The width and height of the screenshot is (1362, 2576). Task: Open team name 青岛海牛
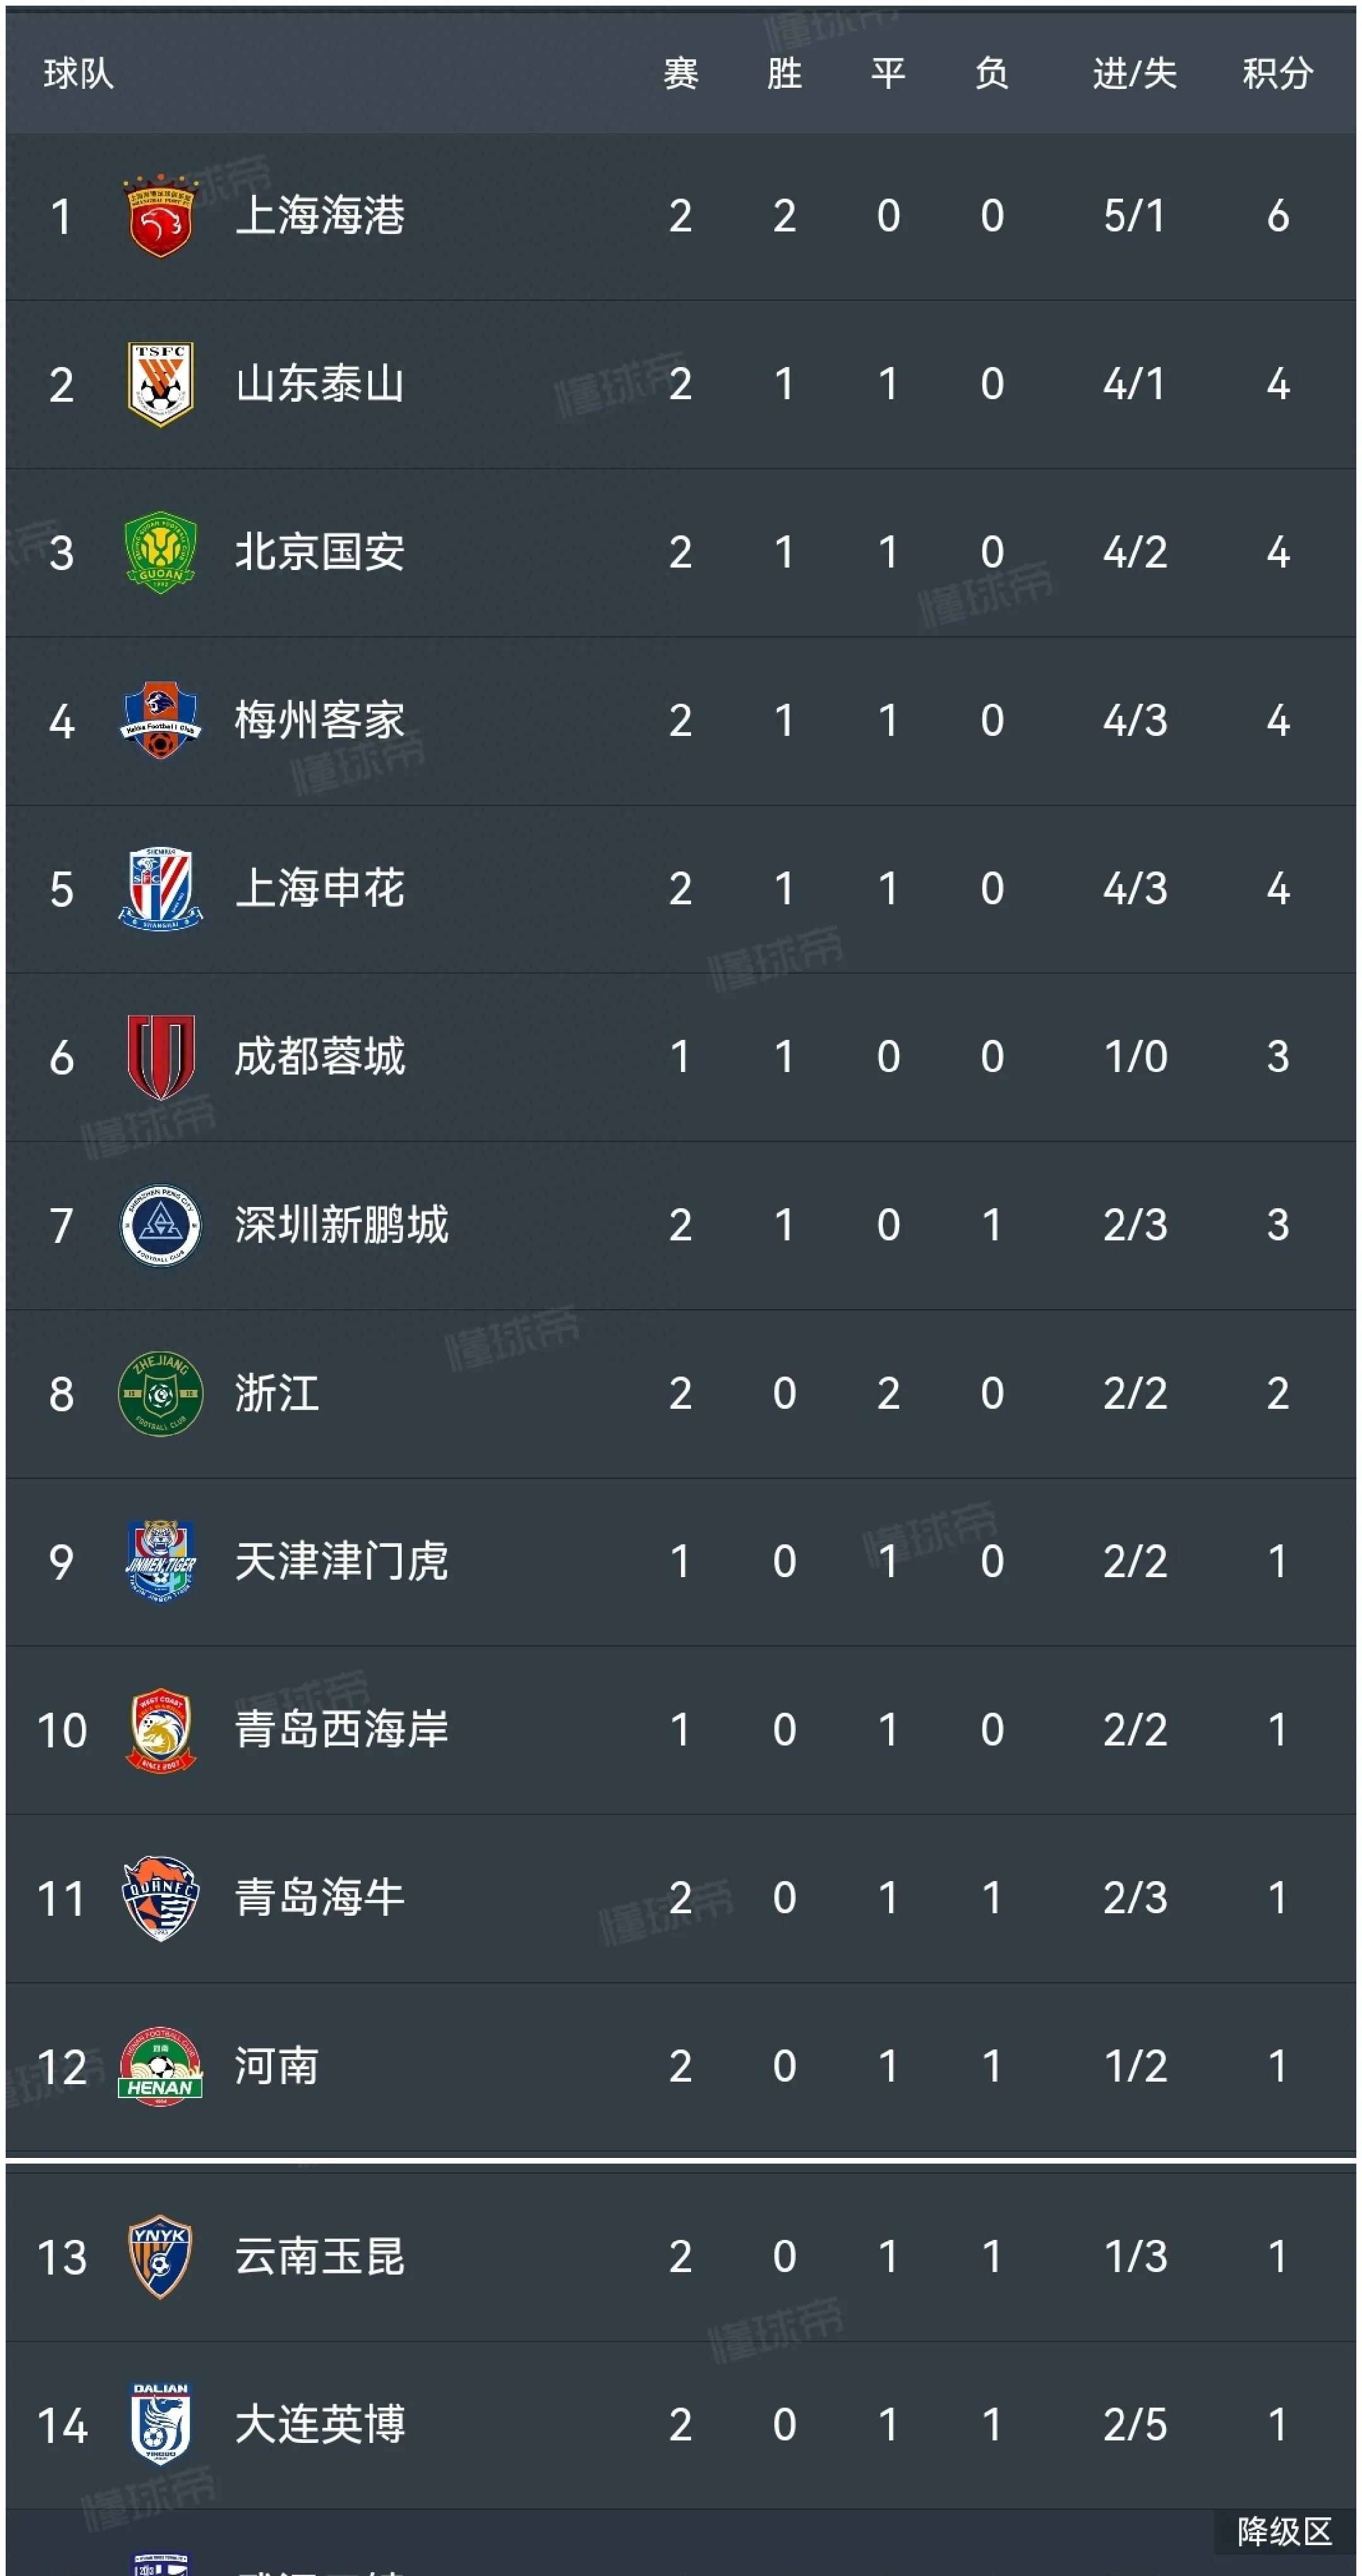click(320, 1897)
